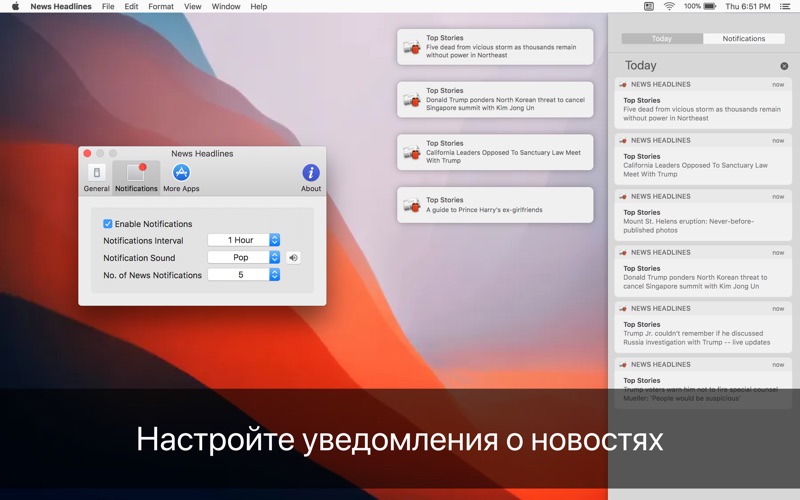The width and height of the screenshot is (800, 500).
Task: Toggle the Notification Center list icon in menu bar
Action: [785, 7]
